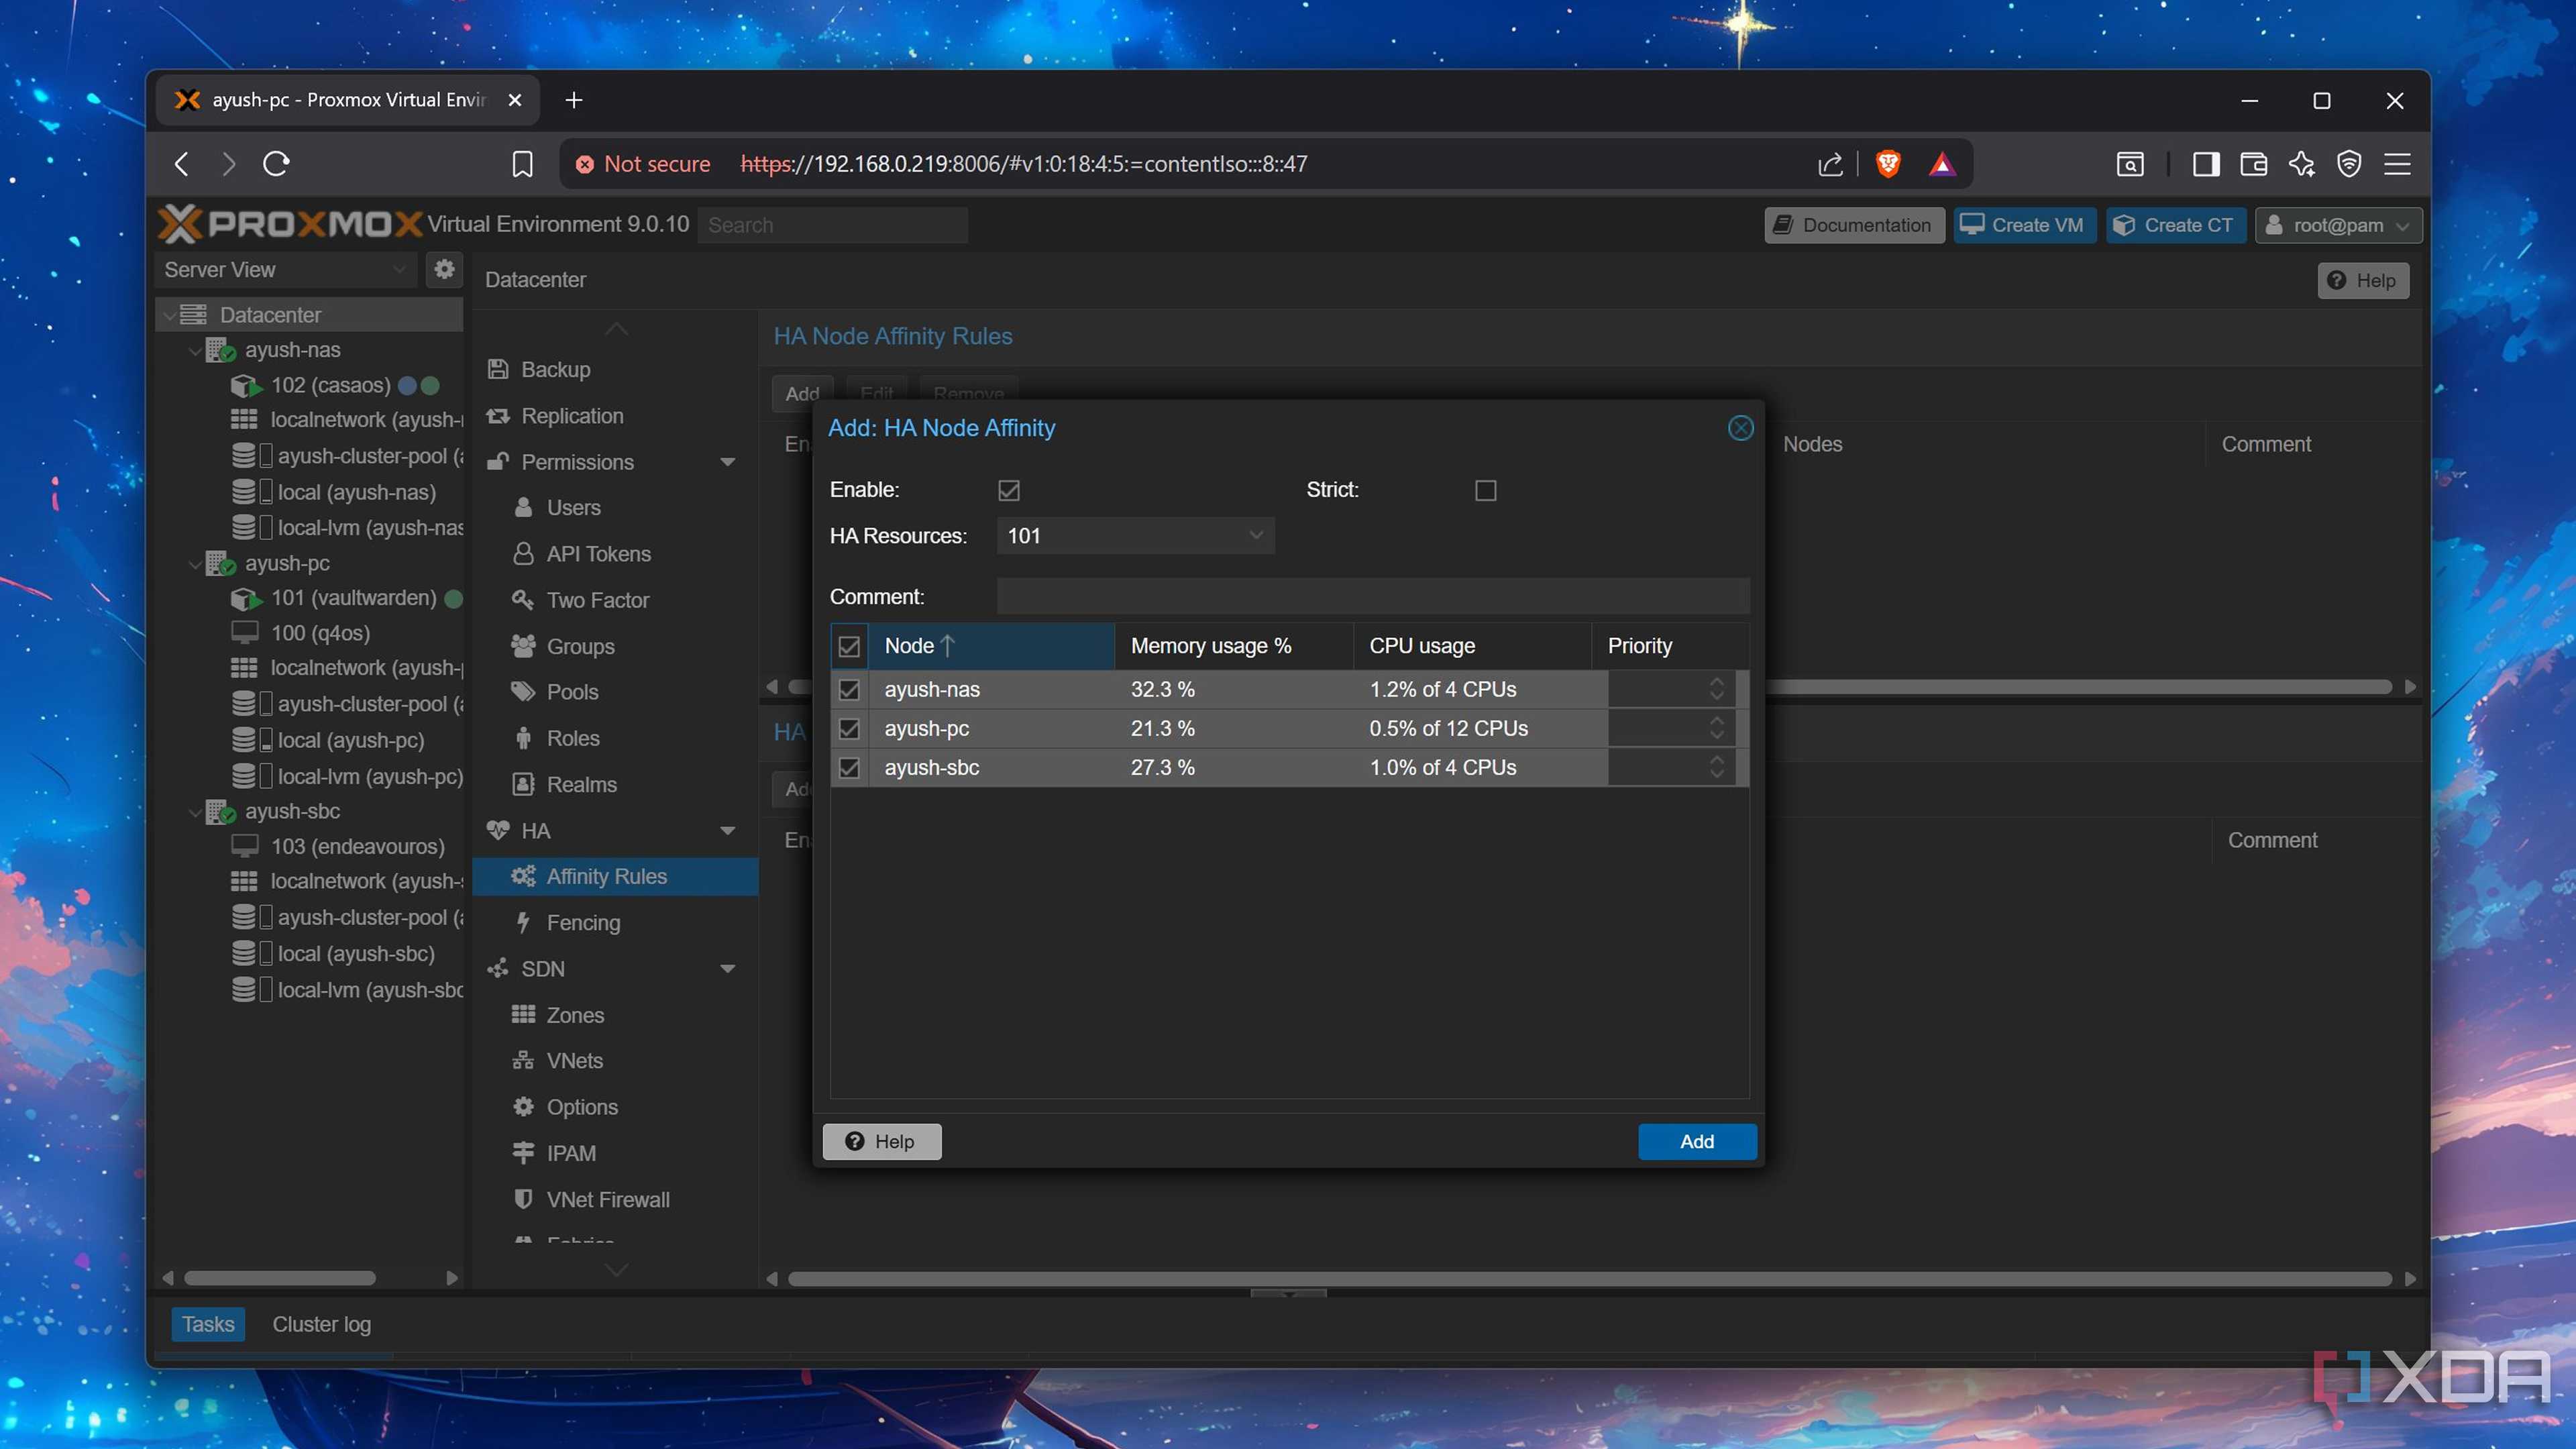
Task: Close the Add HA Node Affinity dialog
Action: [1740, 428]
